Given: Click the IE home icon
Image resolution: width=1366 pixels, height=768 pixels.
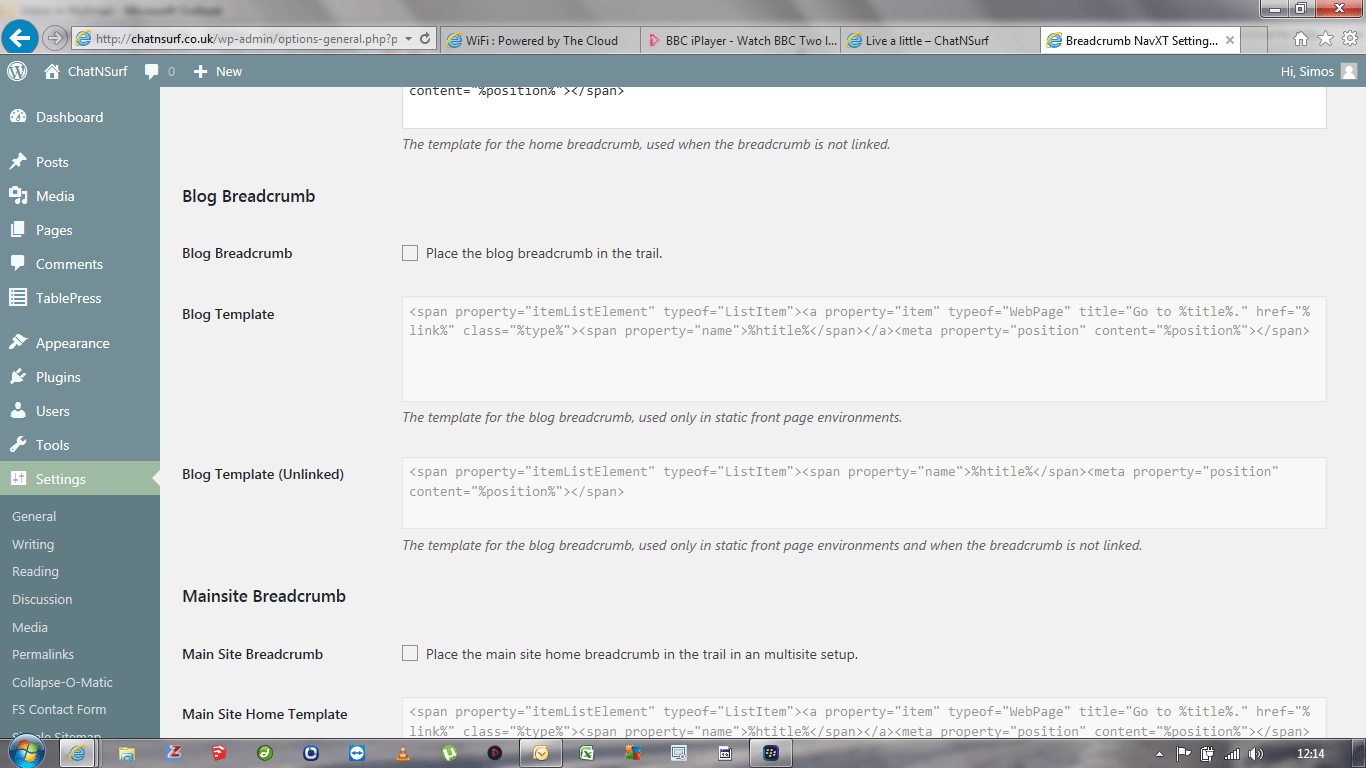Looking at the screenshot, I should (x=1301, y=39).
